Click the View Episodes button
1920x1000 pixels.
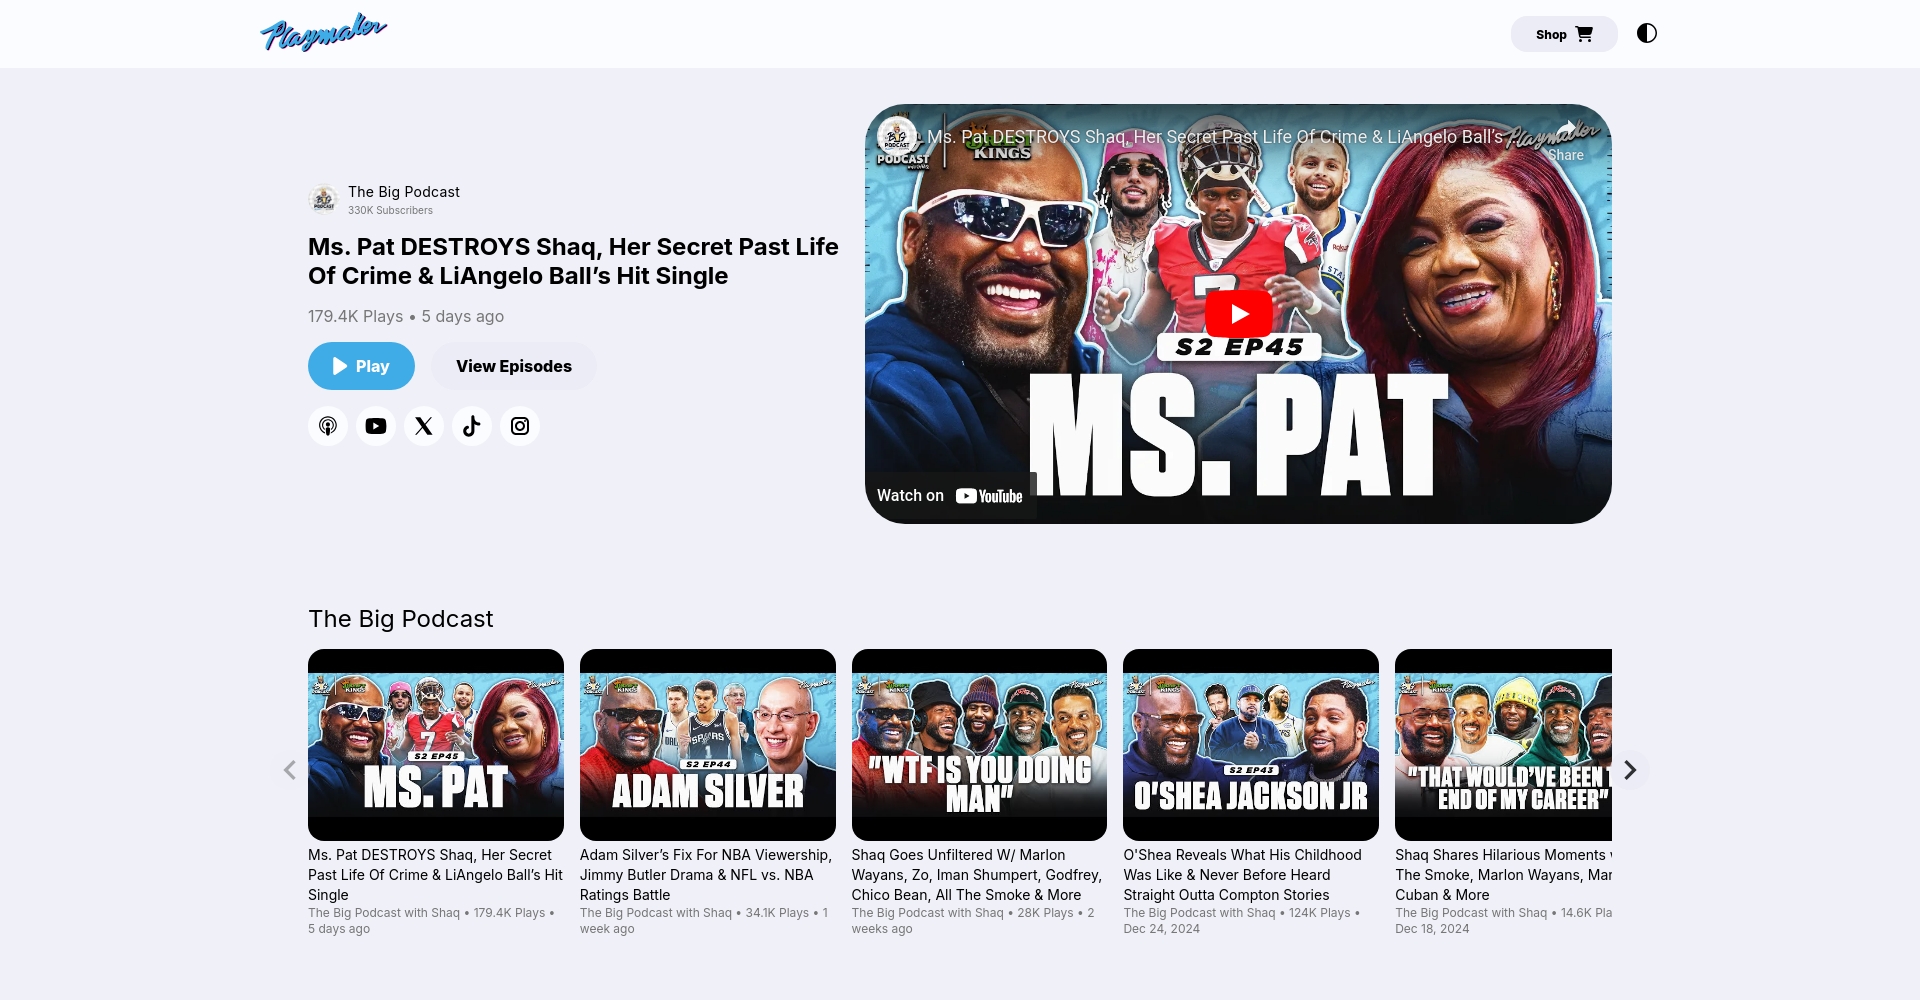pos(514,366)
